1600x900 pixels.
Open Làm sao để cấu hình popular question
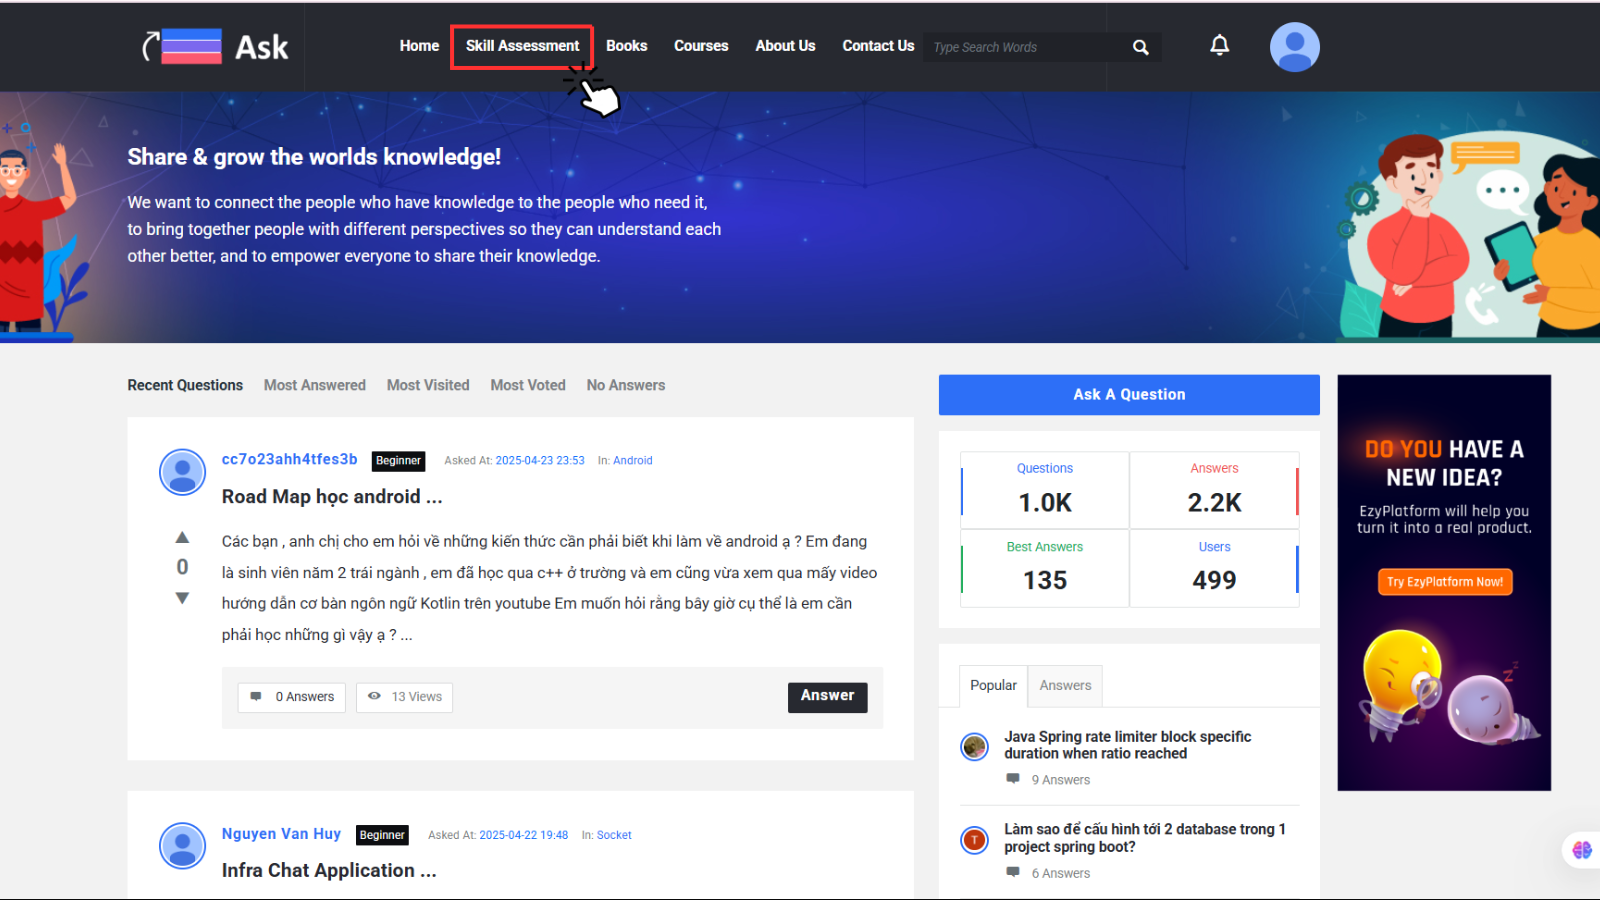pyautogui.click(x=1145, y=838)
